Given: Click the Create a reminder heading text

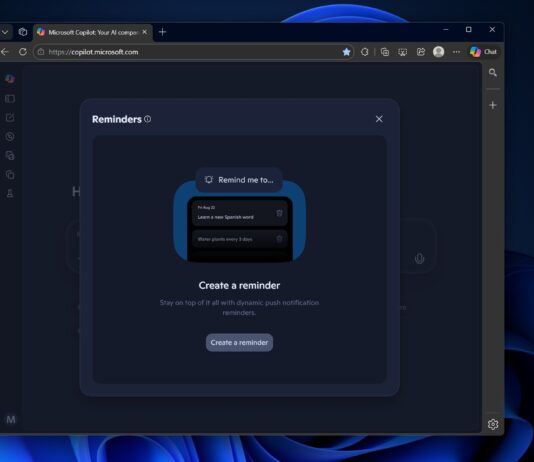Looking at the screenshot, I should pos(239,285).
